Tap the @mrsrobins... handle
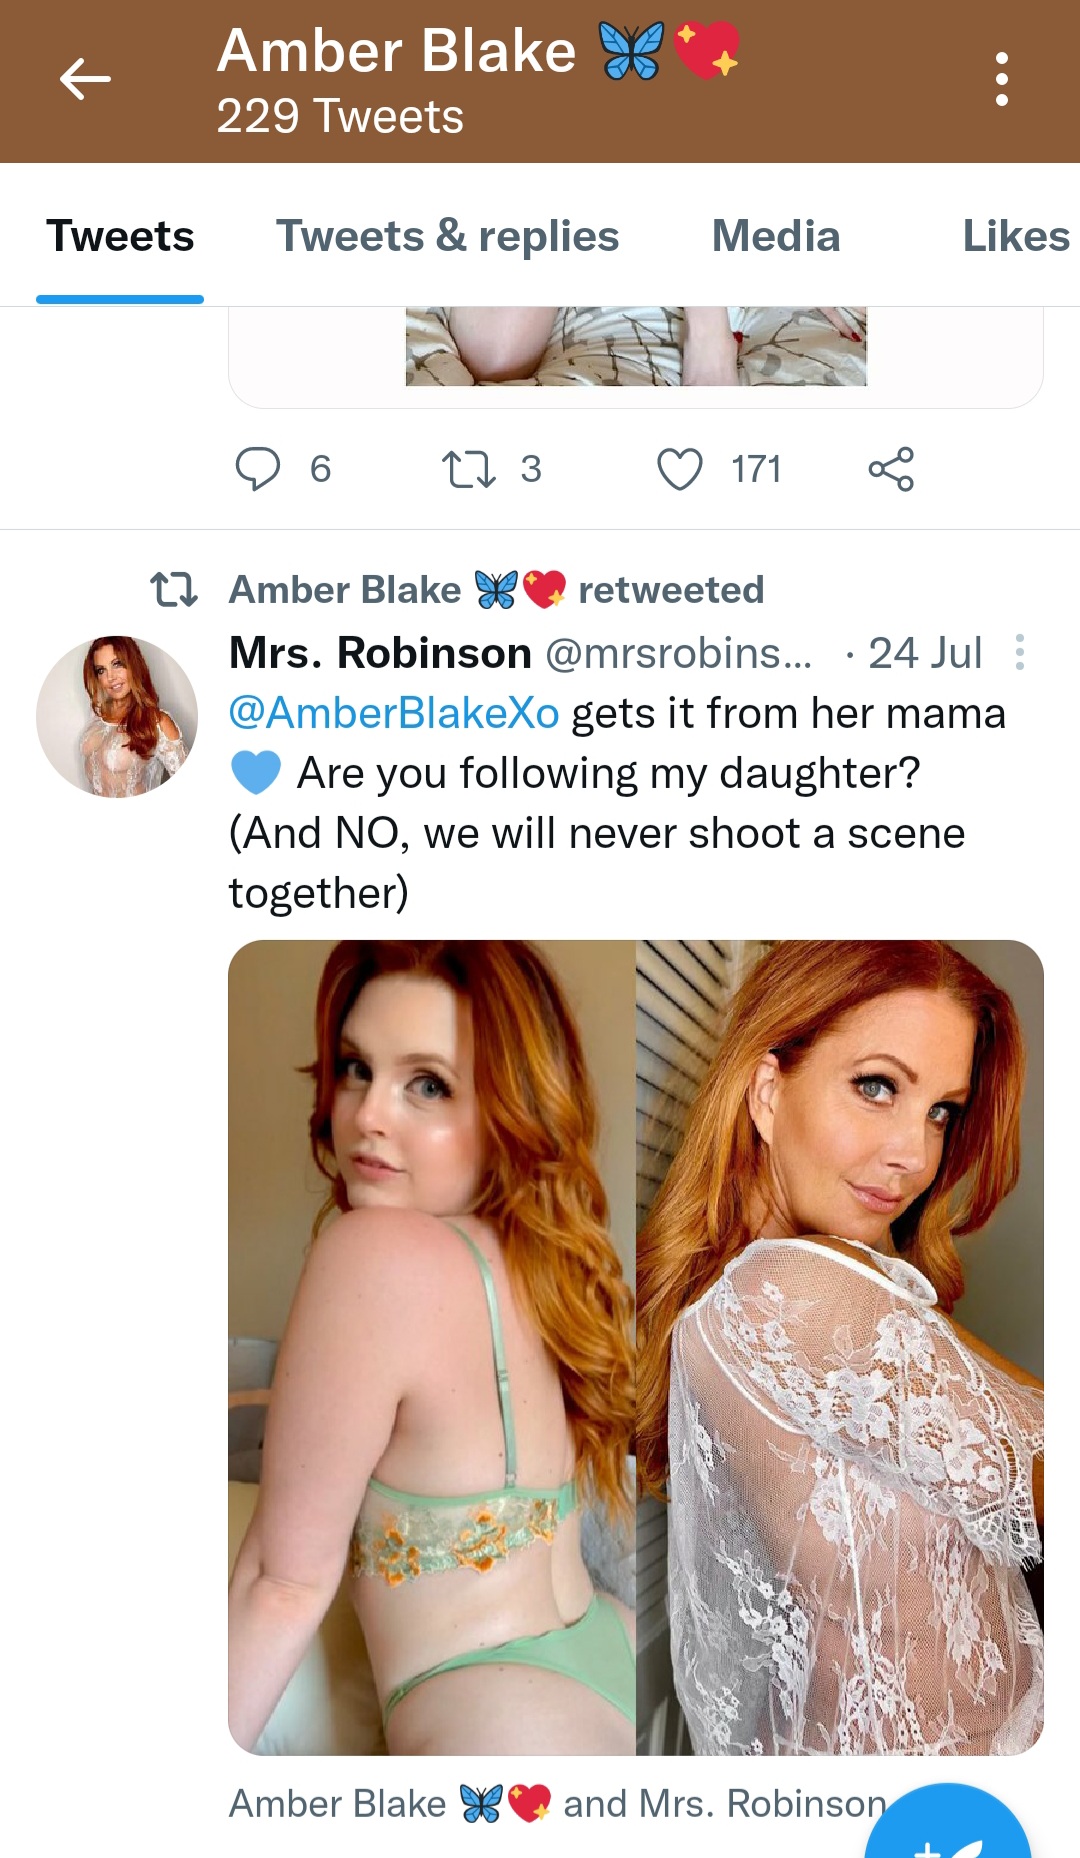The width and height of the screenshot is (1080, 1858). 678,653
